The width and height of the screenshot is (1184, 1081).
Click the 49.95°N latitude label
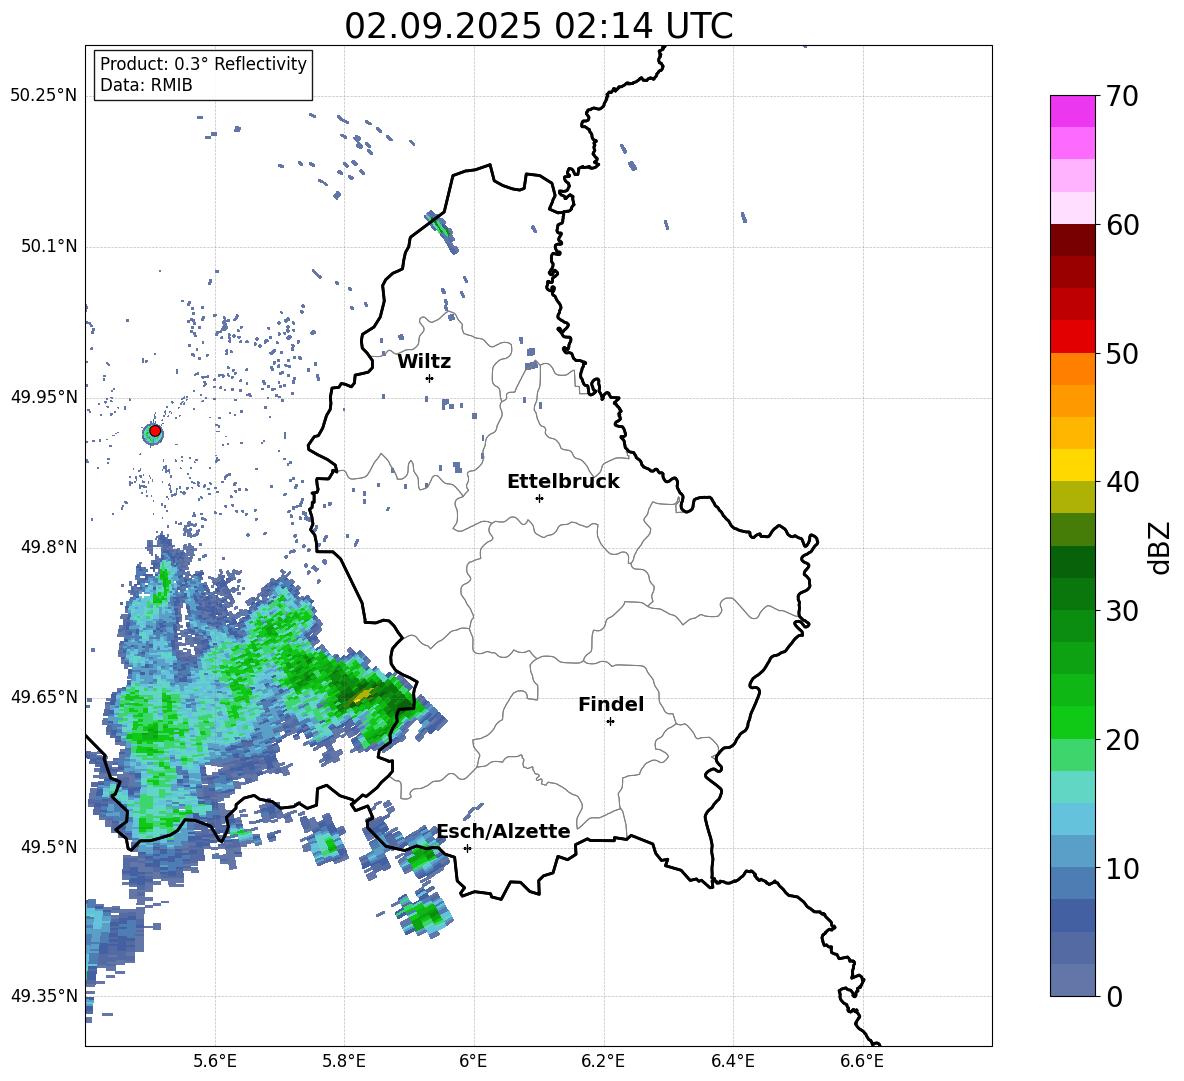coord(44,397)
